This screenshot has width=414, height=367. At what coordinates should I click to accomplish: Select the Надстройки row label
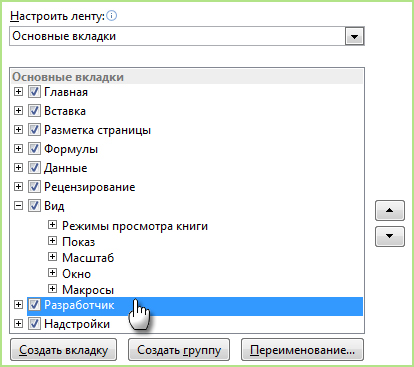point(77,324)
